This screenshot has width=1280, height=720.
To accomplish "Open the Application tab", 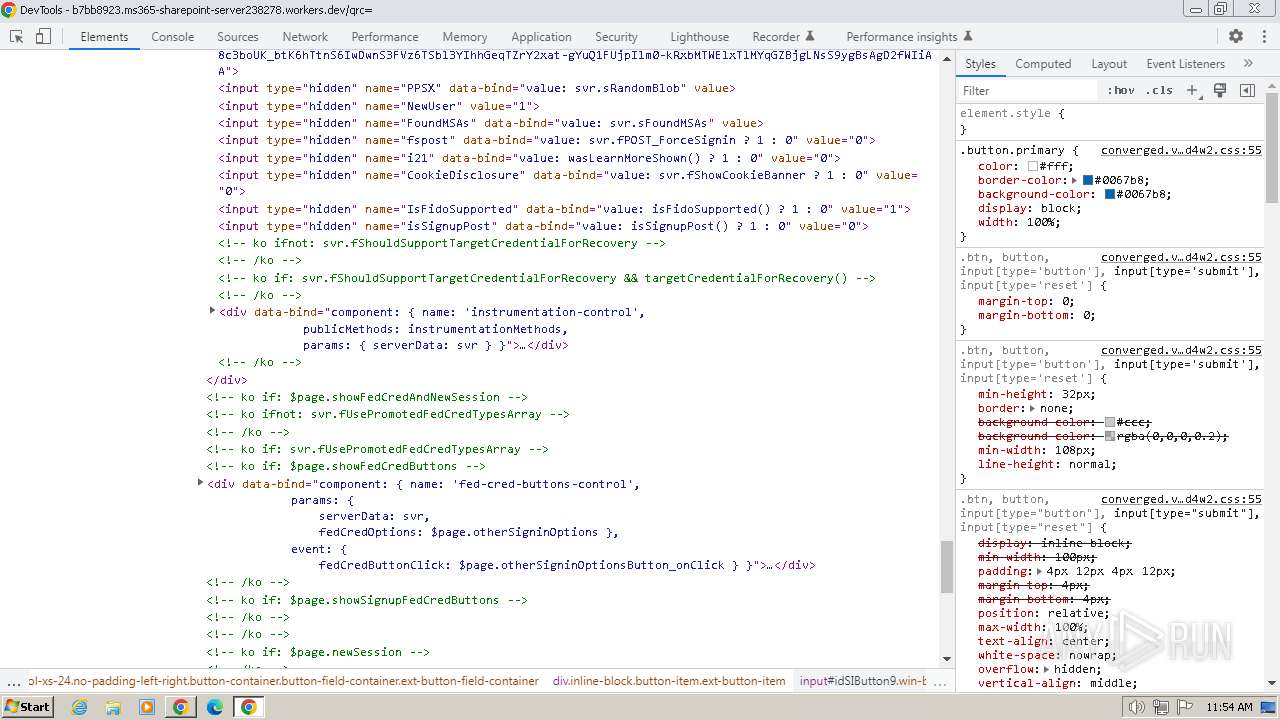I will tap(541, 36).
